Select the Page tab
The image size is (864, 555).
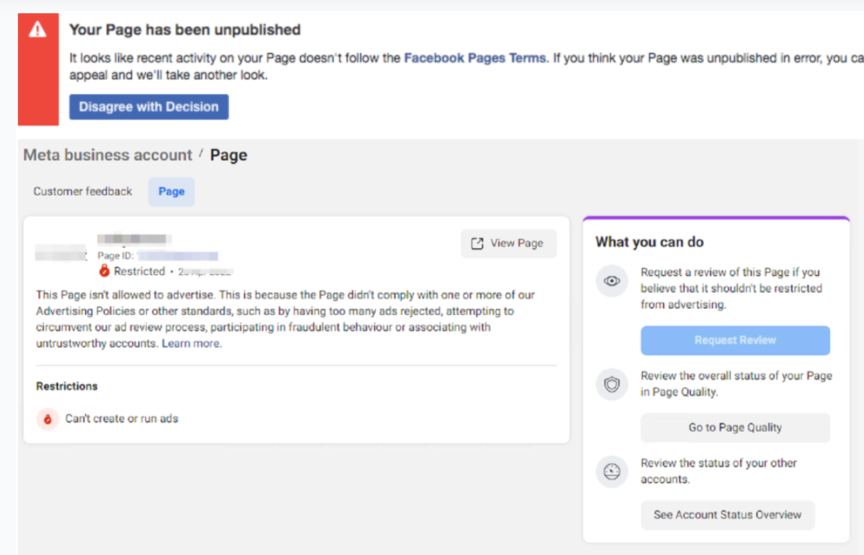[x=171, y=191]
